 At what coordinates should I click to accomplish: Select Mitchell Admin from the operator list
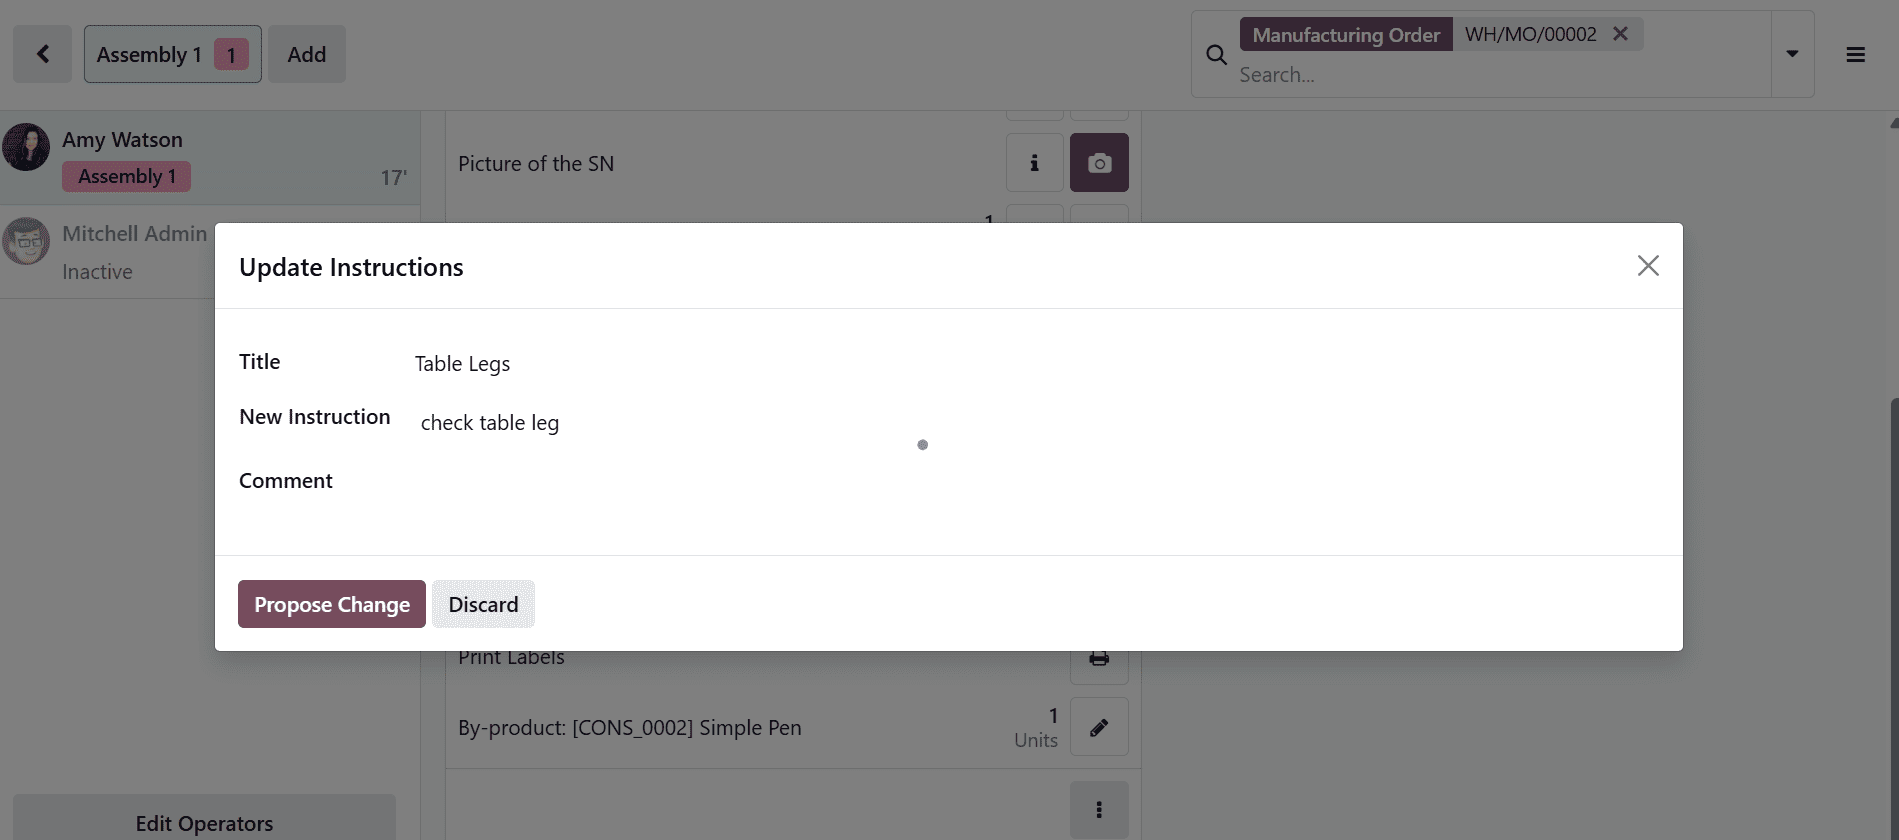tap(135, 233)
